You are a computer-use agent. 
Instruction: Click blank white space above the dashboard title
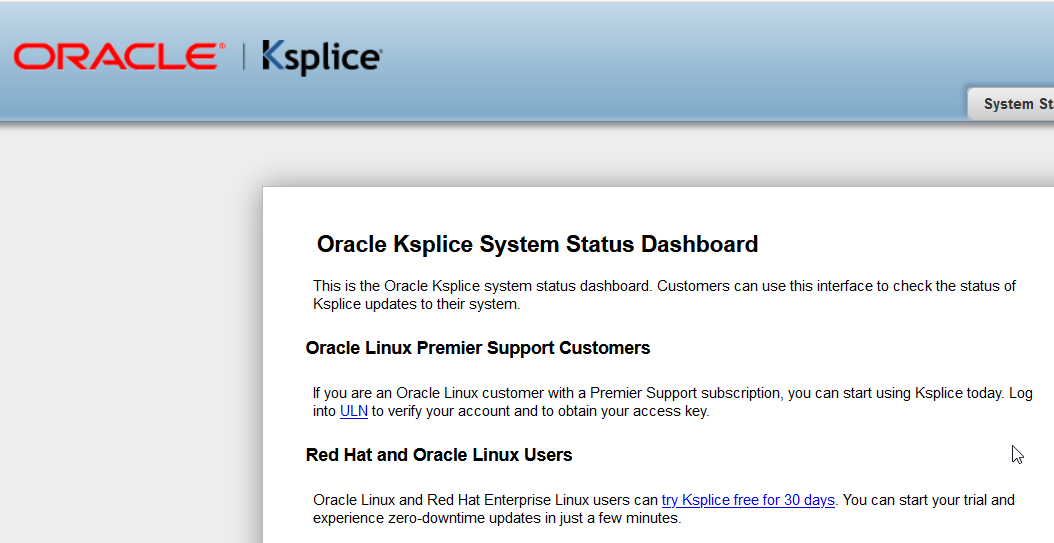pos(650,207)
